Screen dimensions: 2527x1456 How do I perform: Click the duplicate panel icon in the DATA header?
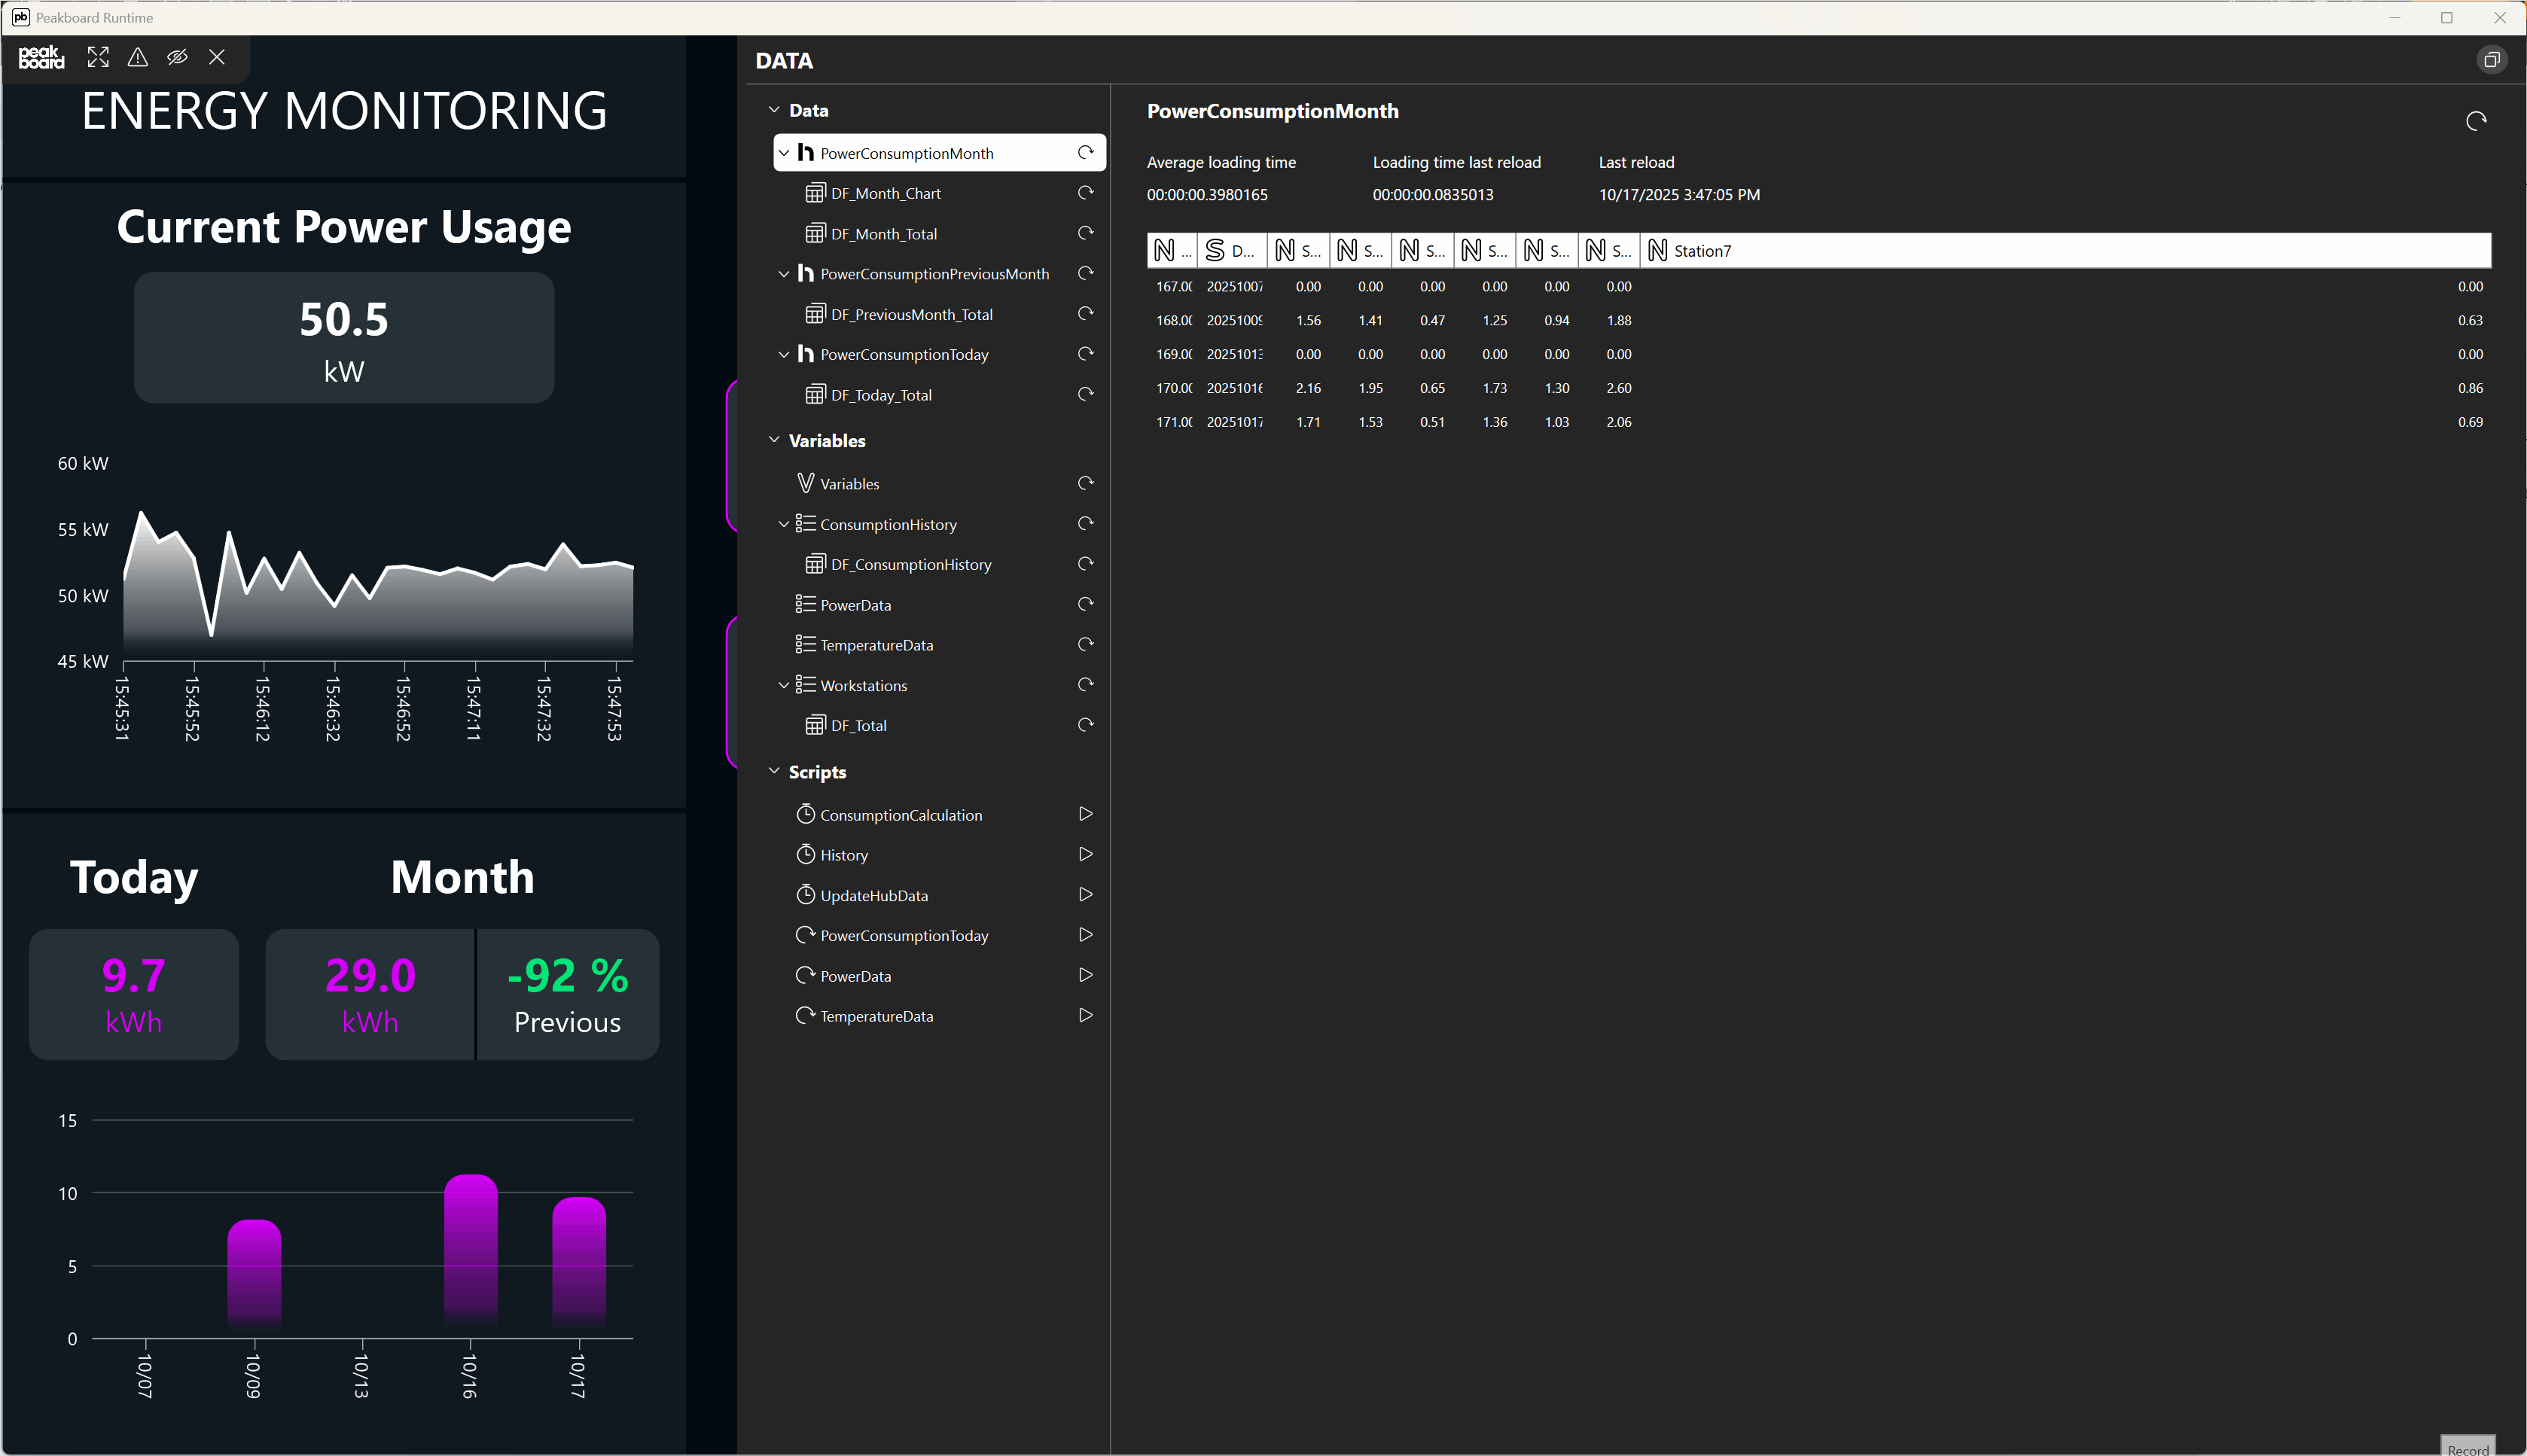(x=2491, y=59)
